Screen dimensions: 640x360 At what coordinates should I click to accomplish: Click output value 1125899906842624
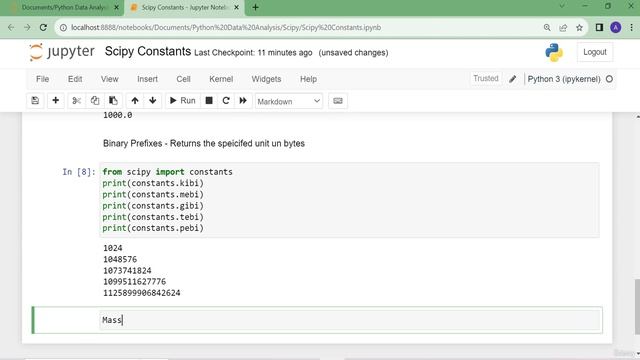tap(142, 293)
